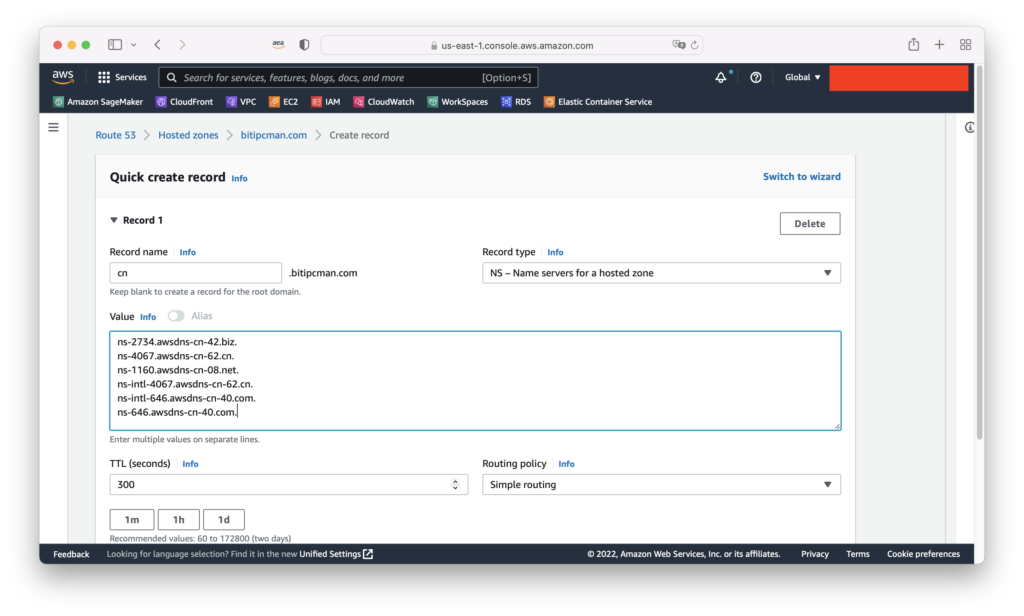The height and width of the screenshot is (616, 1024).
Task: Open the CloudWatch favorite shortcut
Action: click(x=383, y=102)
